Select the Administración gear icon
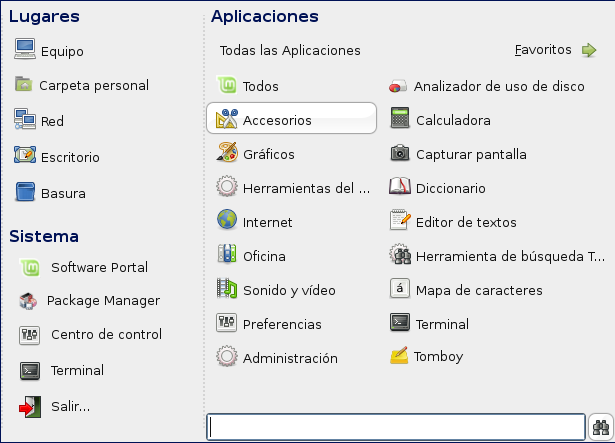The height and width of the screenshot is (443, 615). point(227,356)
